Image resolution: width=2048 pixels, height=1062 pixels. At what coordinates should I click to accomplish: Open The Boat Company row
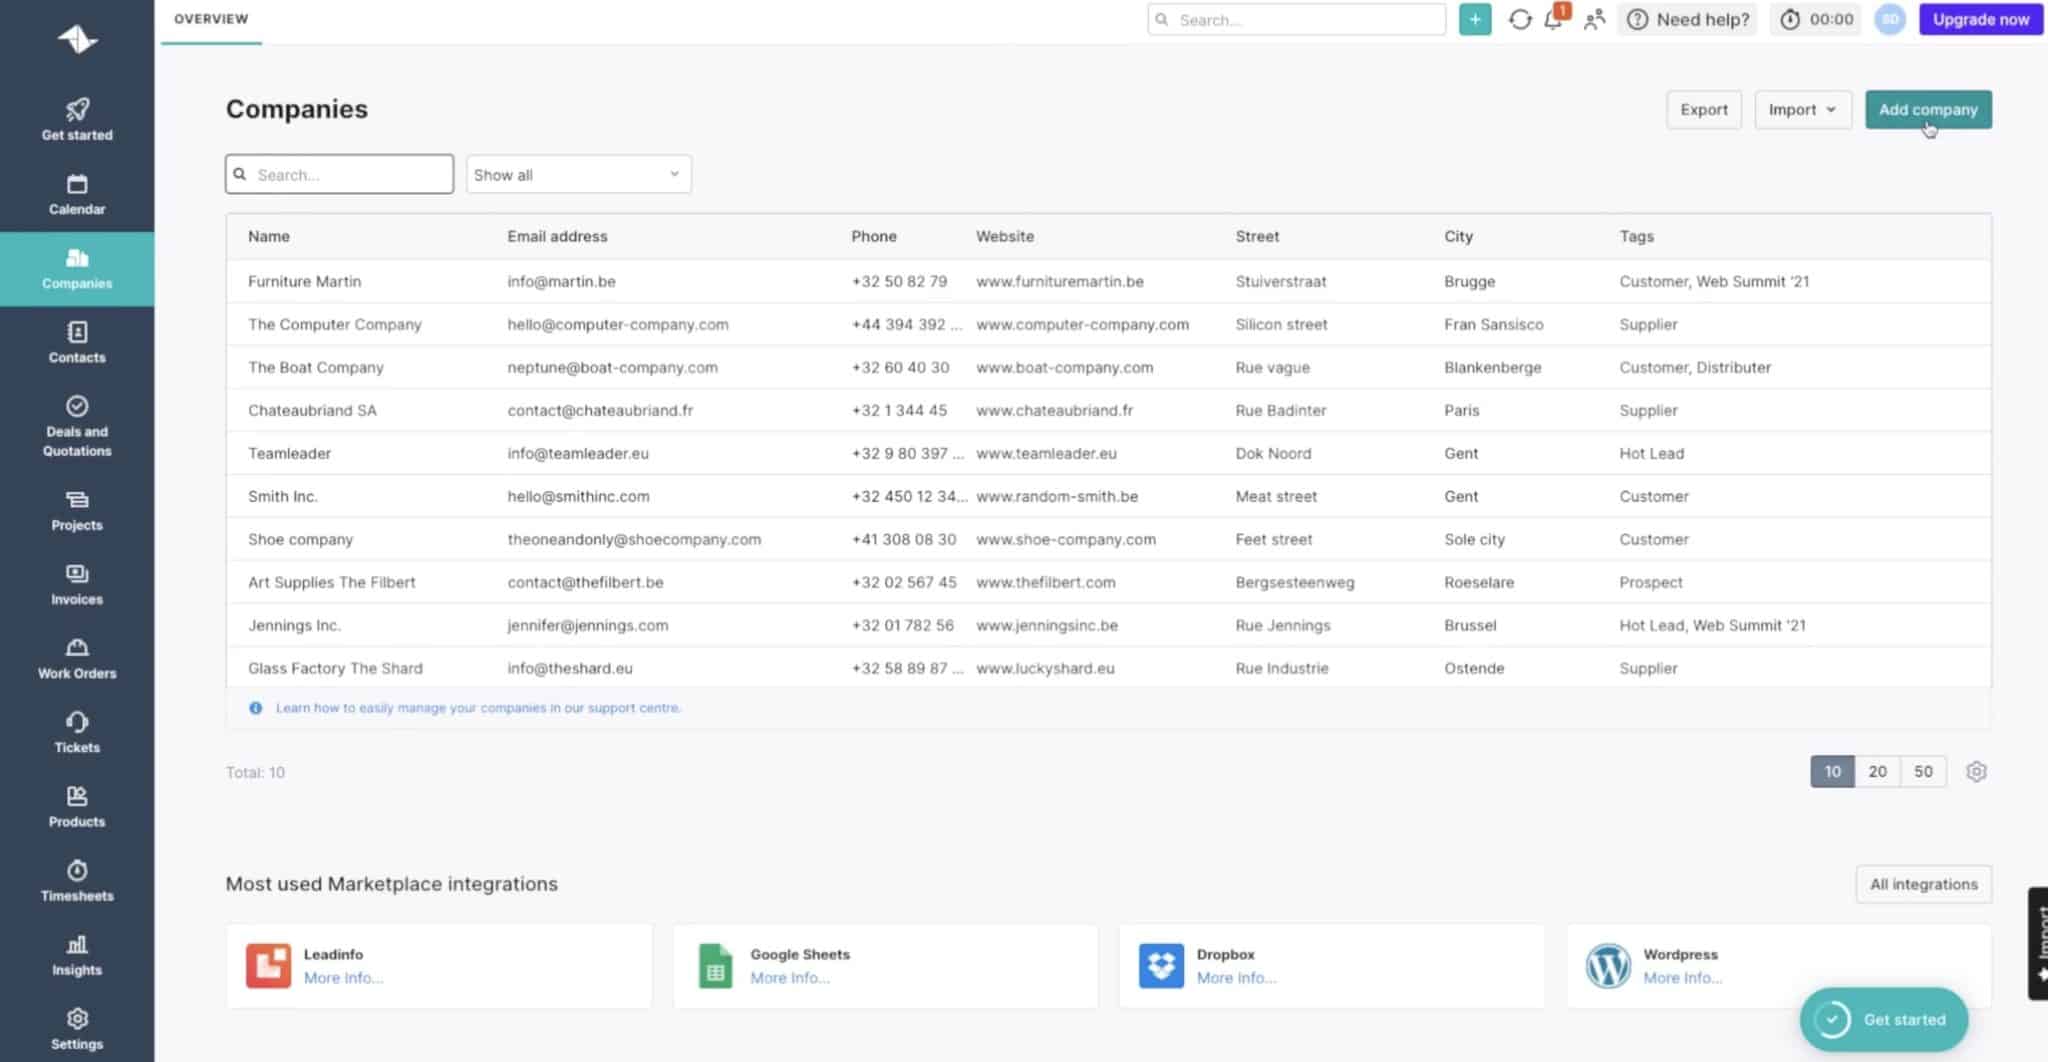pyautogui.click(x=1108, y=367)
